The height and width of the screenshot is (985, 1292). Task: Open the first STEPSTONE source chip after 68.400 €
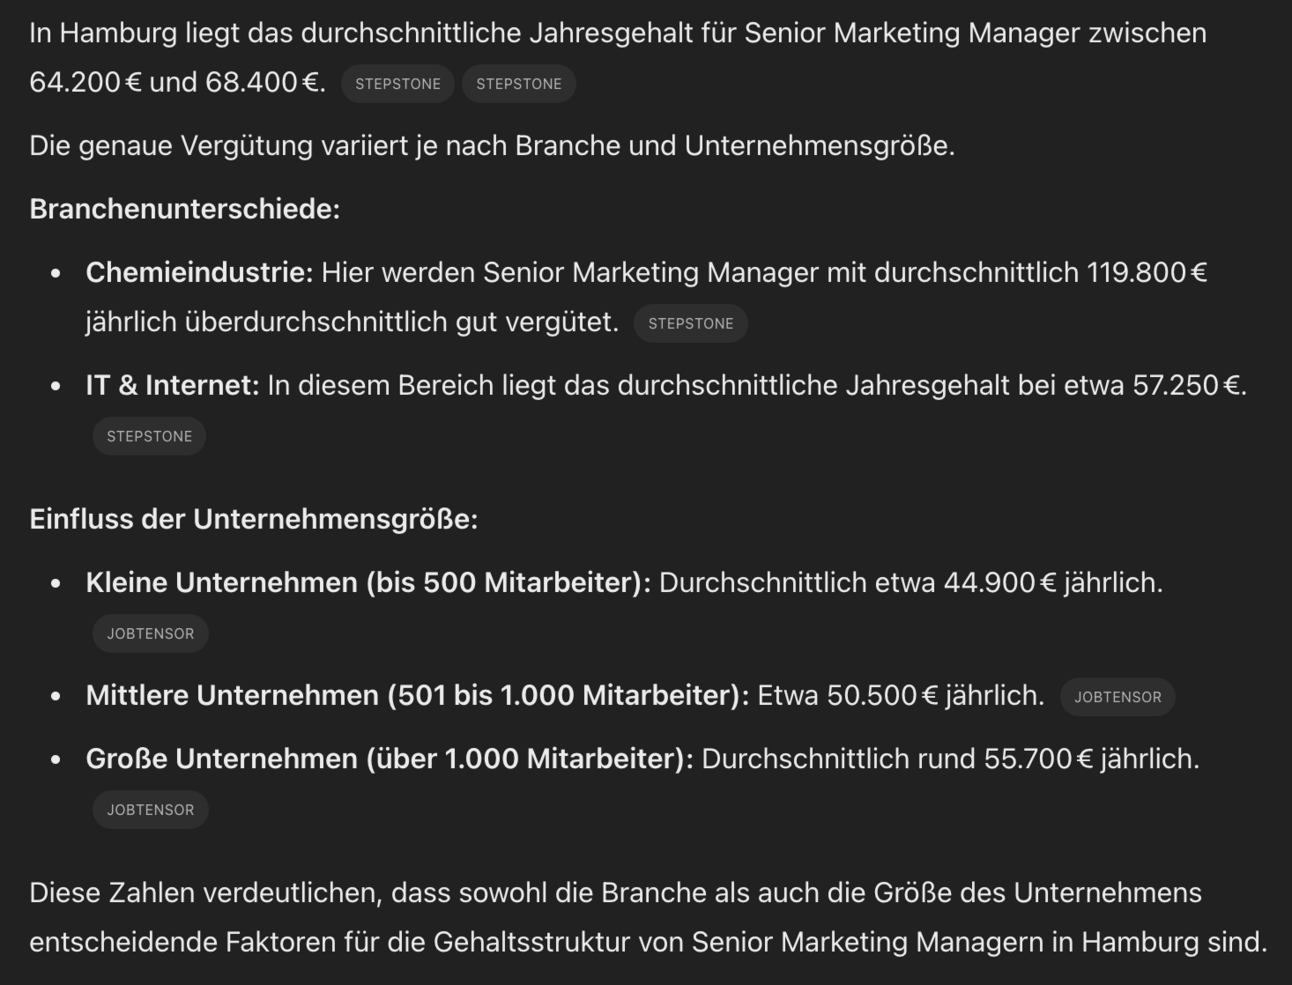coord(398,84)
